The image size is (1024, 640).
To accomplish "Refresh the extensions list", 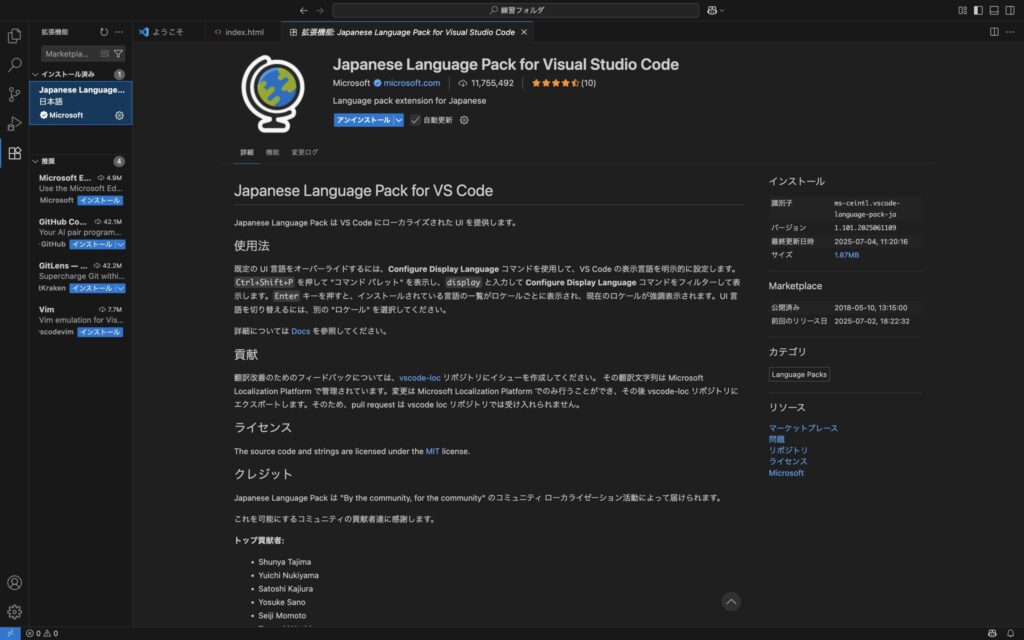I will point(104,32).
